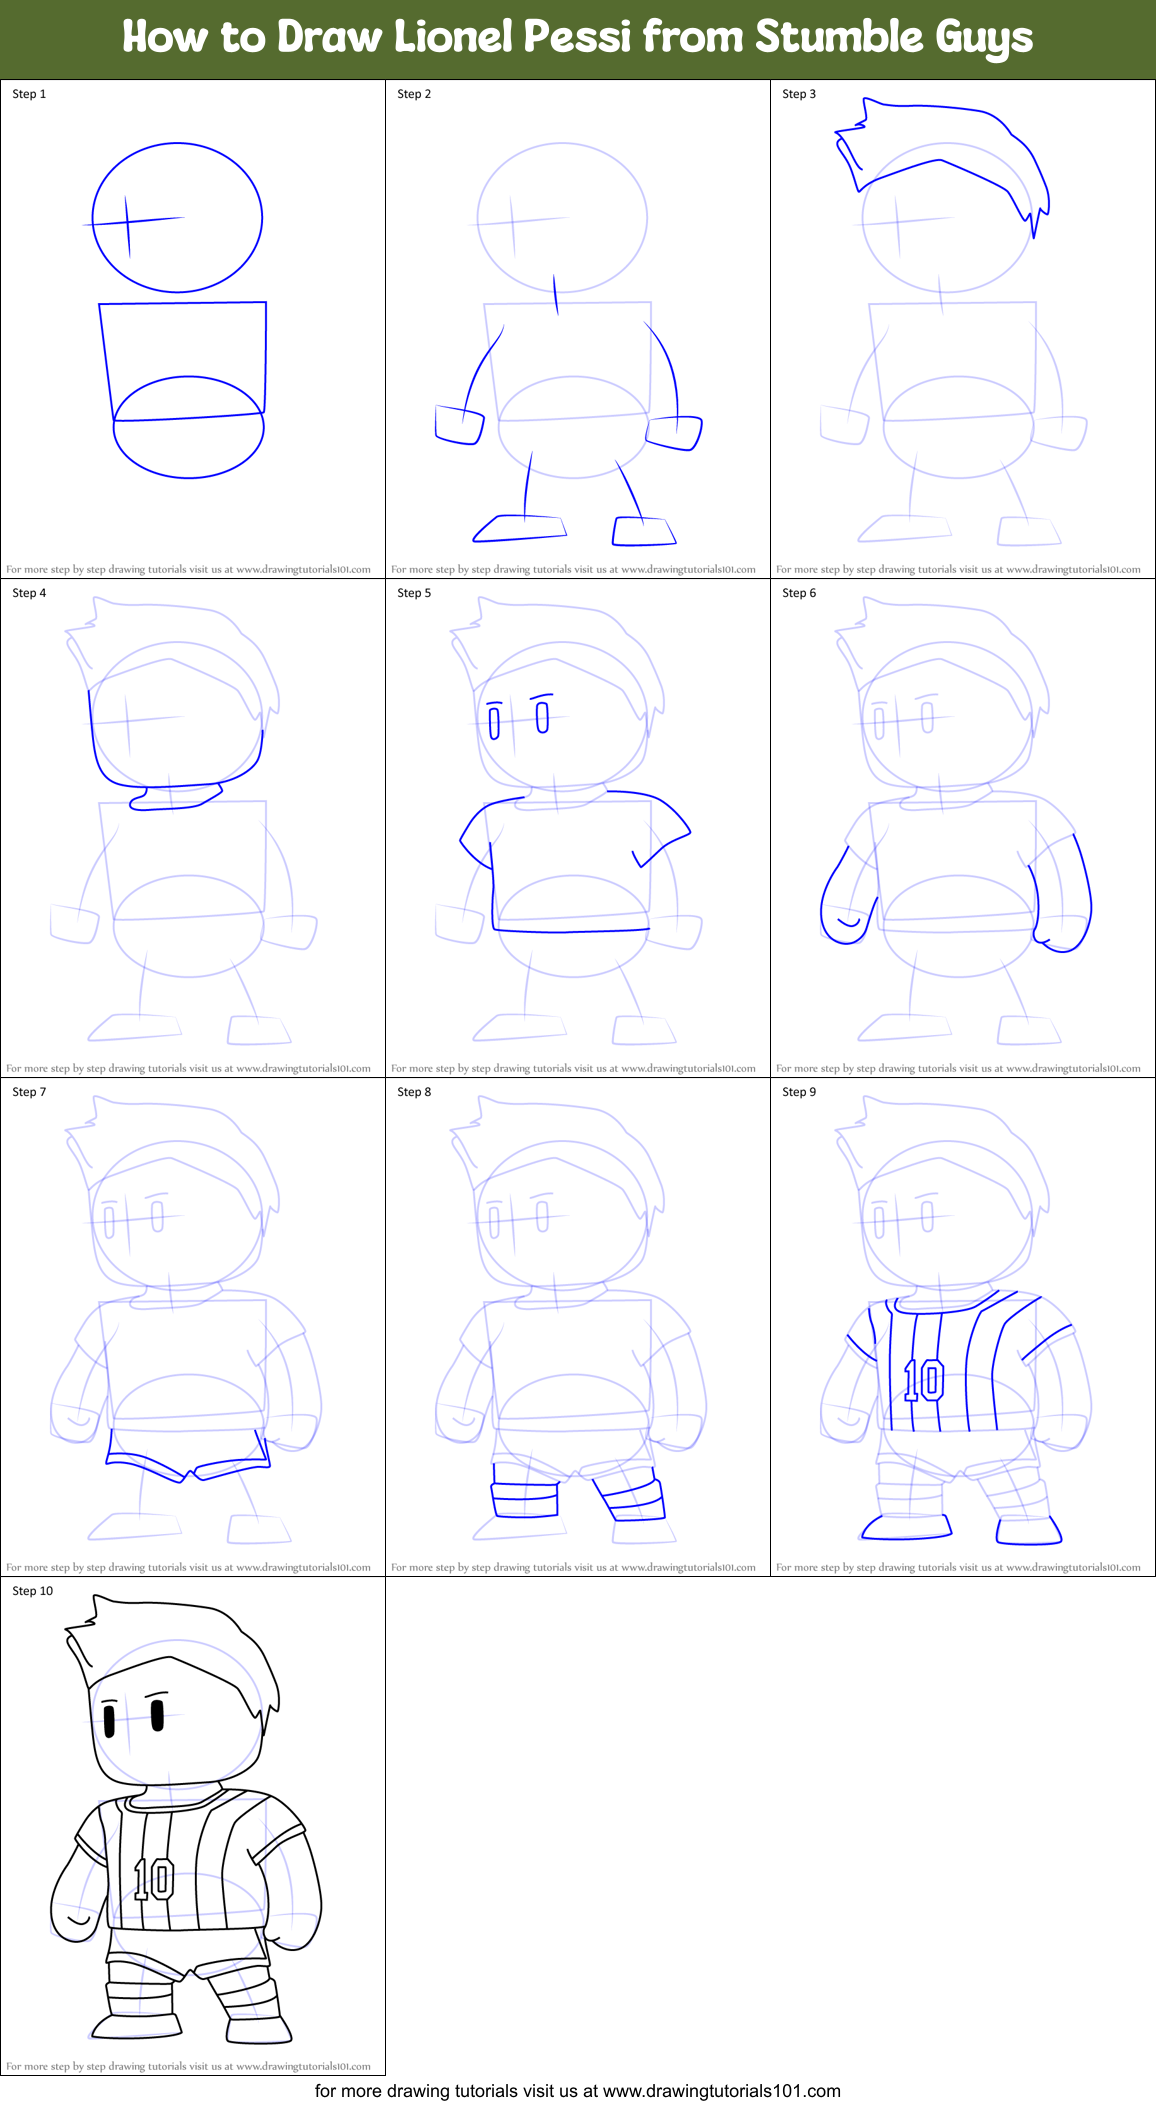This screenshot has width=1156, height=2106.
Task: Click the 'Step 8' label
Action: pos(414,1092)
